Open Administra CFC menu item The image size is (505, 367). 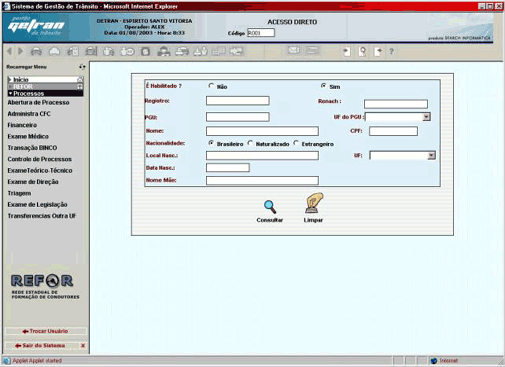point(29,114)
